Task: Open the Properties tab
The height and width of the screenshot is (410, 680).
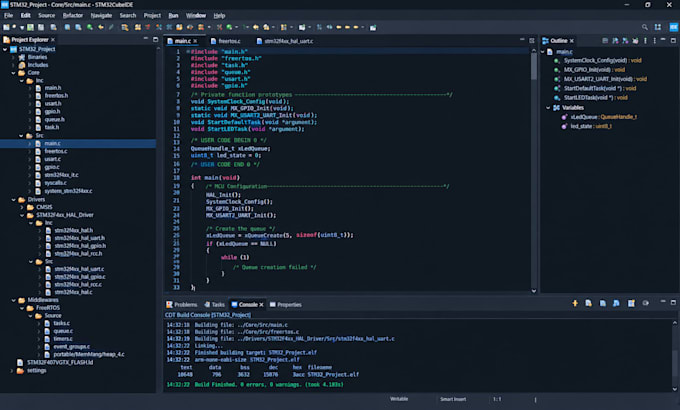Action: click(285, 305)
